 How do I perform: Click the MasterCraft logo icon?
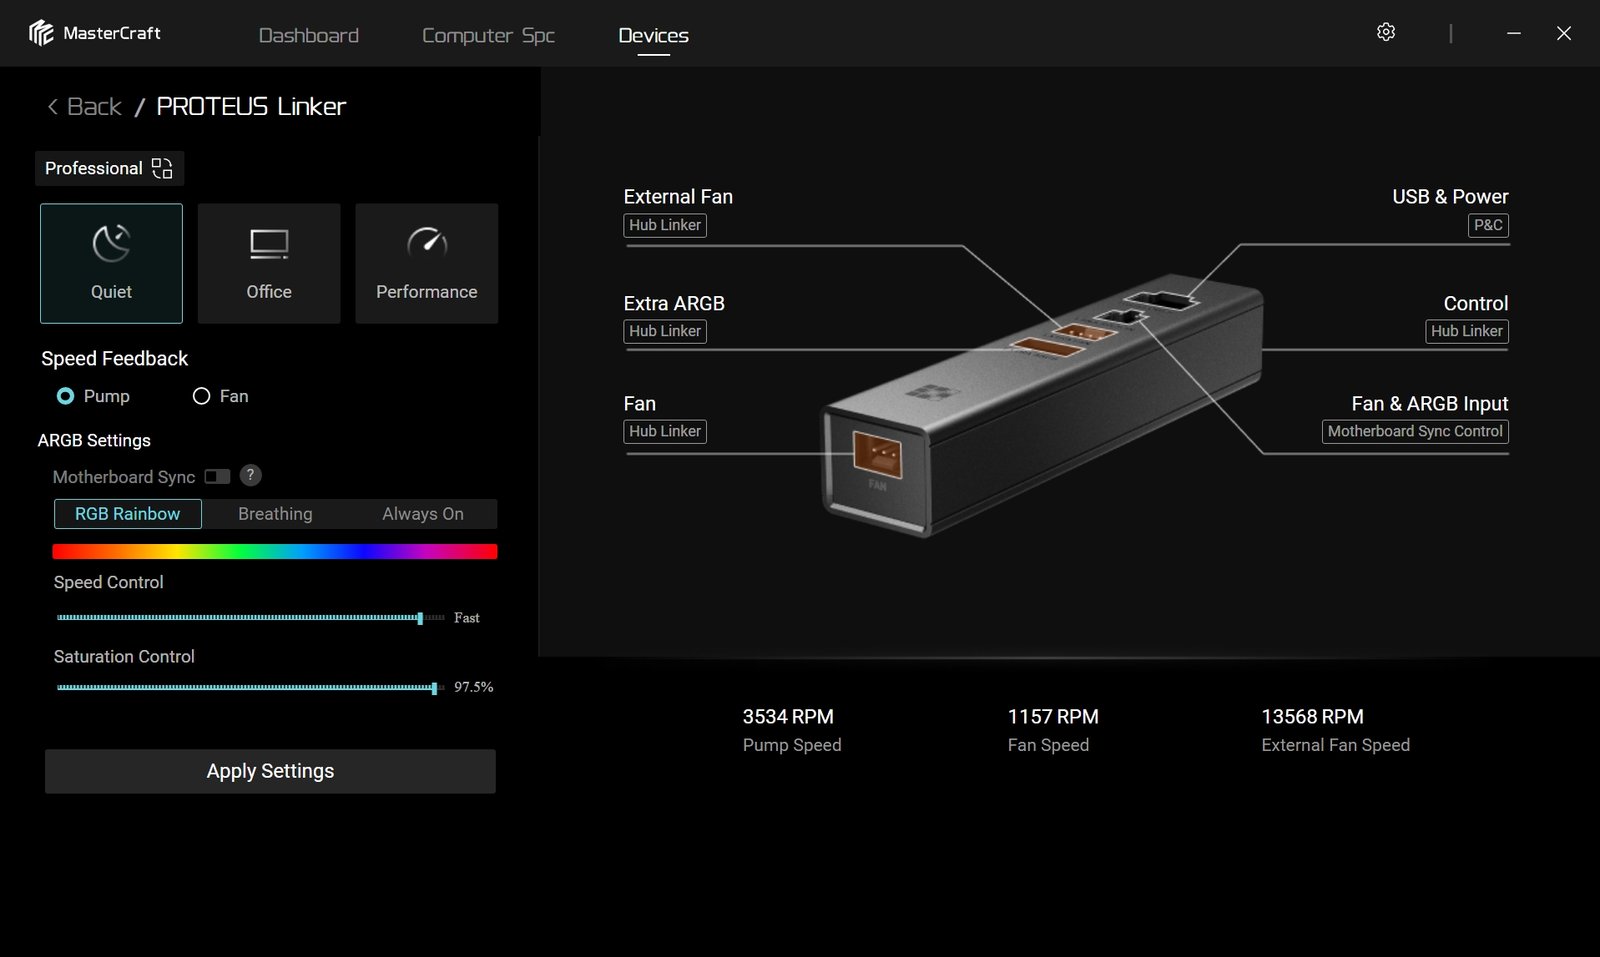41,33
